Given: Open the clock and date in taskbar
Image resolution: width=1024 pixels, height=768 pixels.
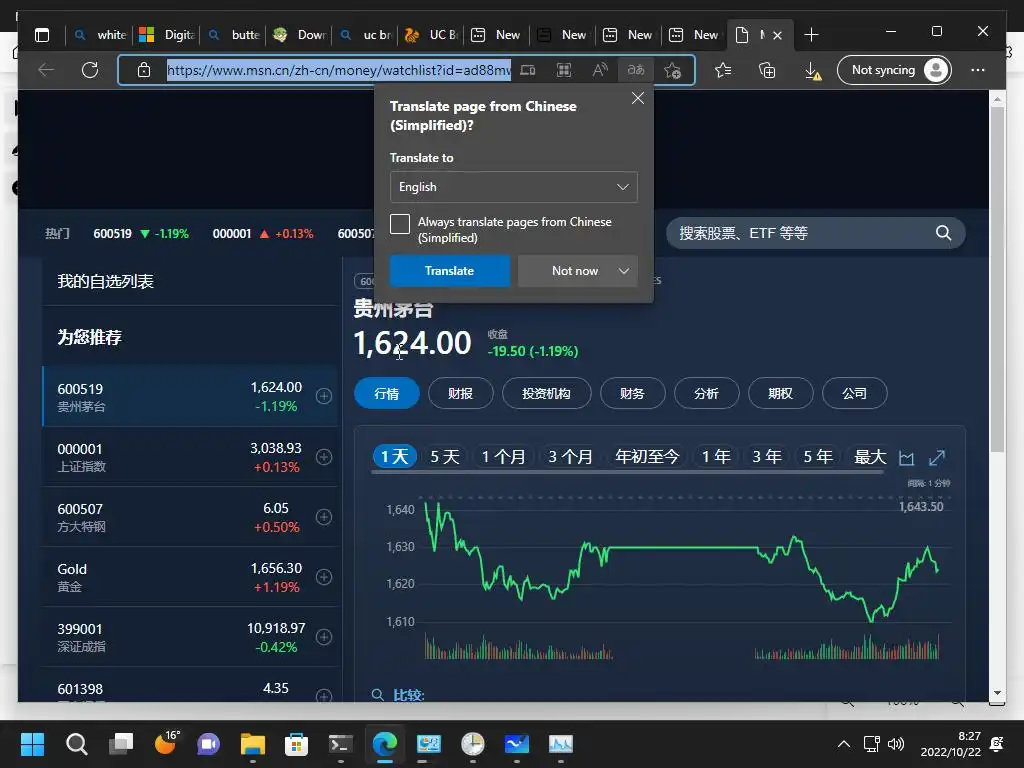Looking at the screenshot, I should pyautogui.click(x=950, y=744).
